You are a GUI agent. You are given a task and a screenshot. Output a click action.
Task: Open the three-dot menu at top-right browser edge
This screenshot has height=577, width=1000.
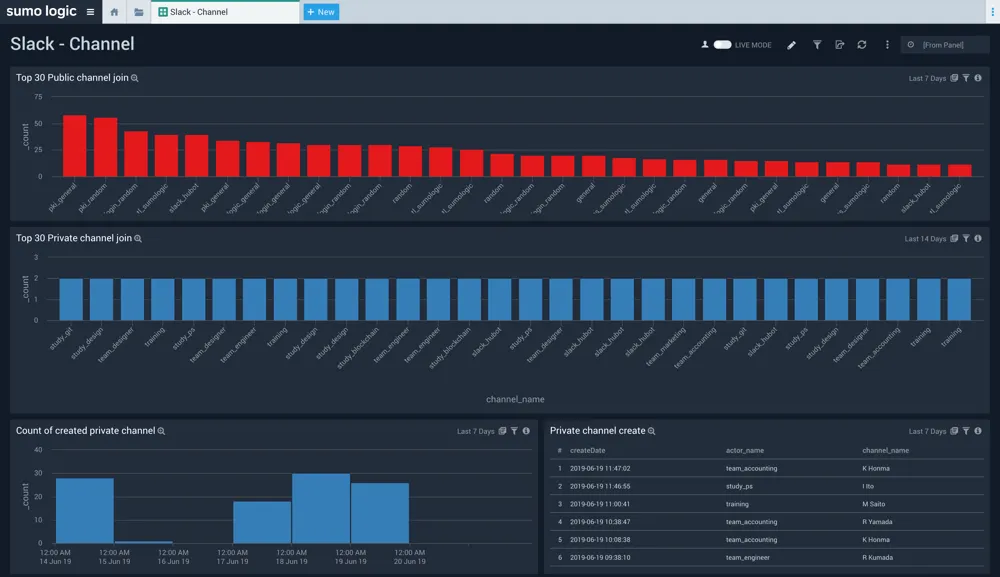[992, 12]
